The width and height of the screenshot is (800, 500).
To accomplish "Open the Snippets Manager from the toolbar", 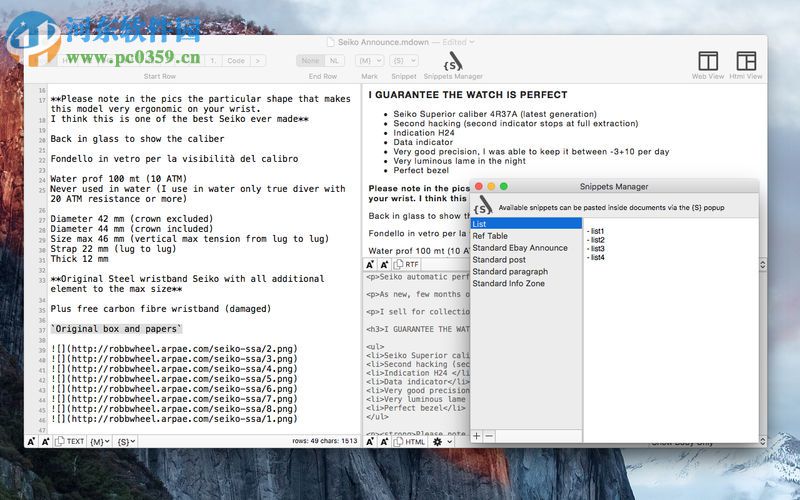I will [453, 65].
